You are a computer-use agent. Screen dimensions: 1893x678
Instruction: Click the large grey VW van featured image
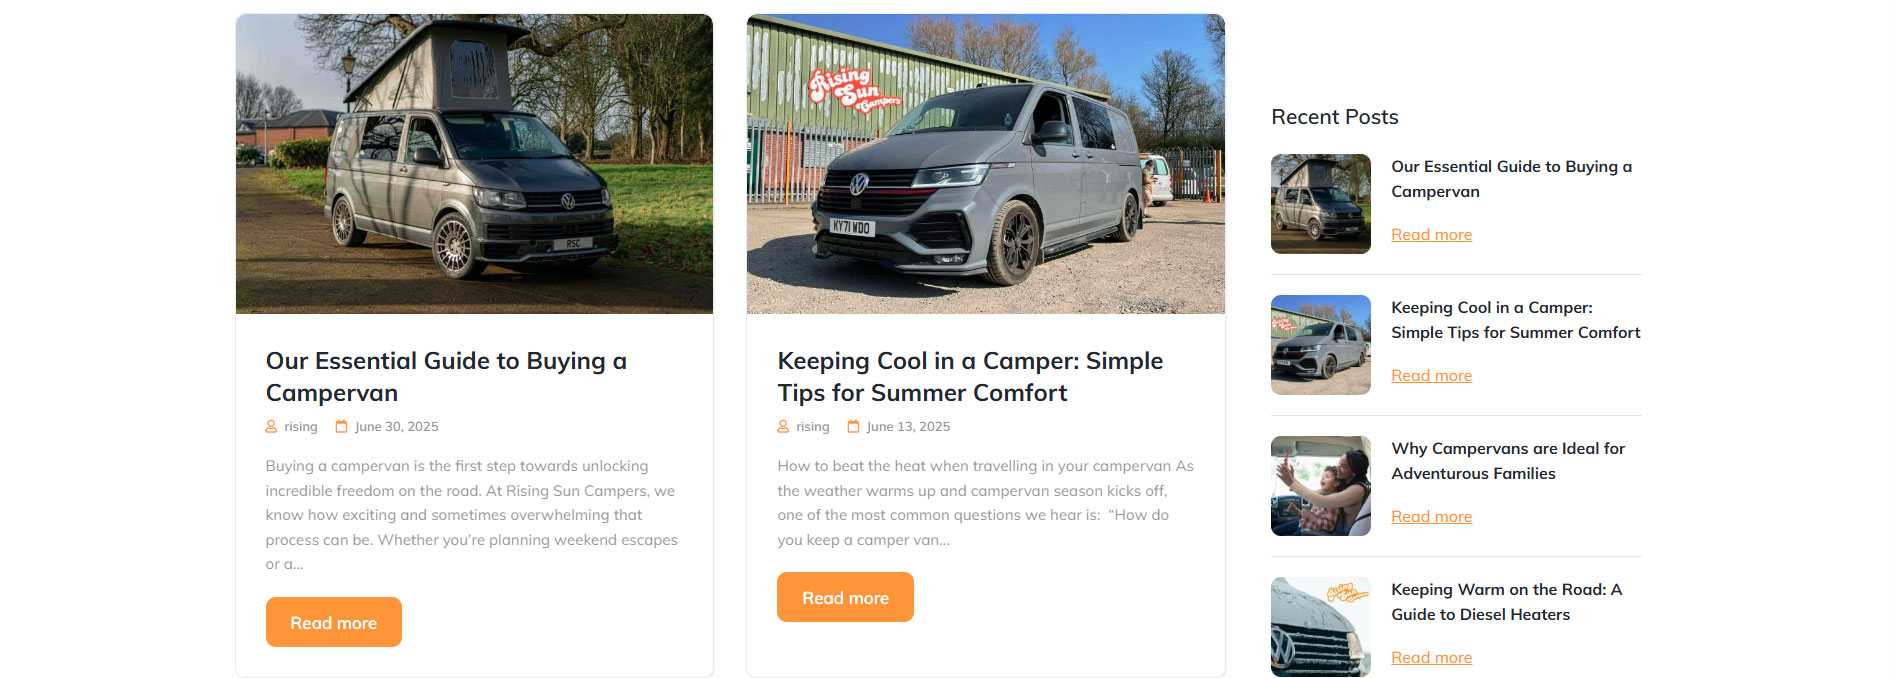tap(985, 164)
